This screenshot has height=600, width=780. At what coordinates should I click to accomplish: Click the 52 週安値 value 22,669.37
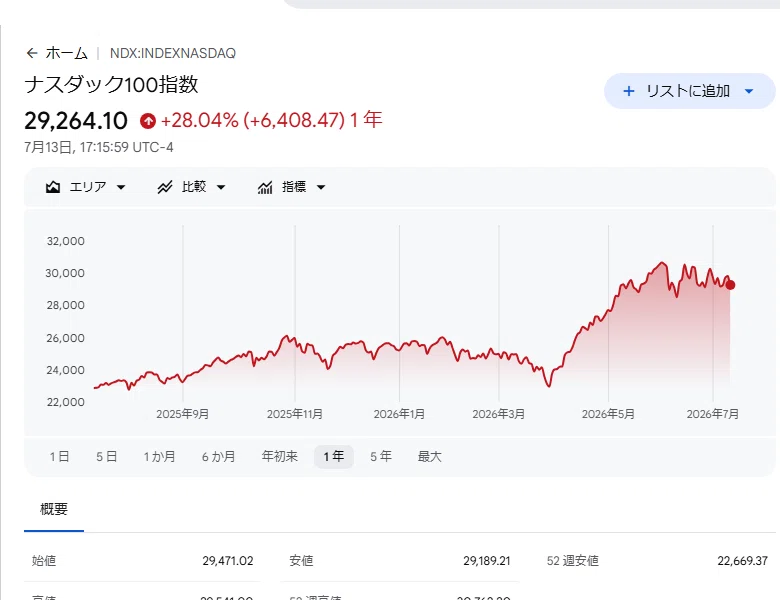(x=742, y=561)
